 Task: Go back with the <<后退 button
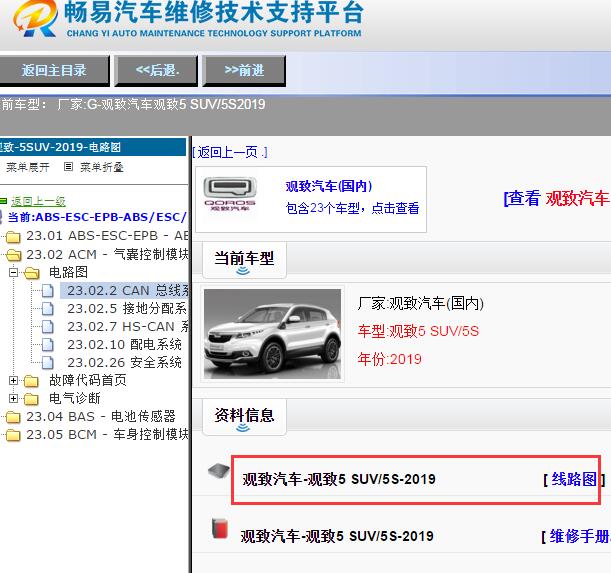(x=157, y=71)
